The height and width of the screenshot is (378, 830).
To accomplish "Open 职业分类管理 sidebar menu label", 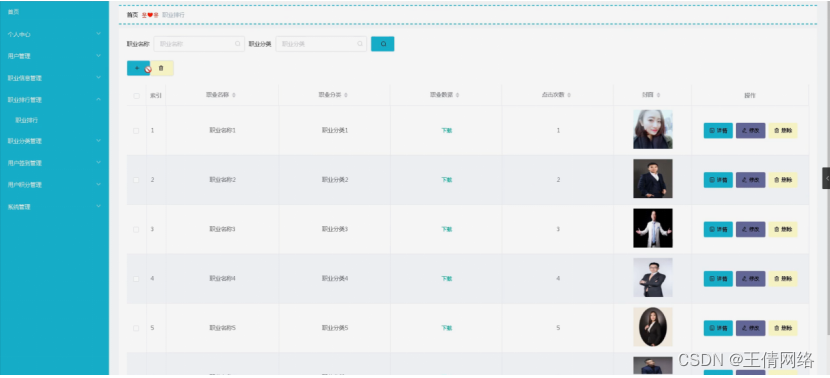I will coord(24,141).
